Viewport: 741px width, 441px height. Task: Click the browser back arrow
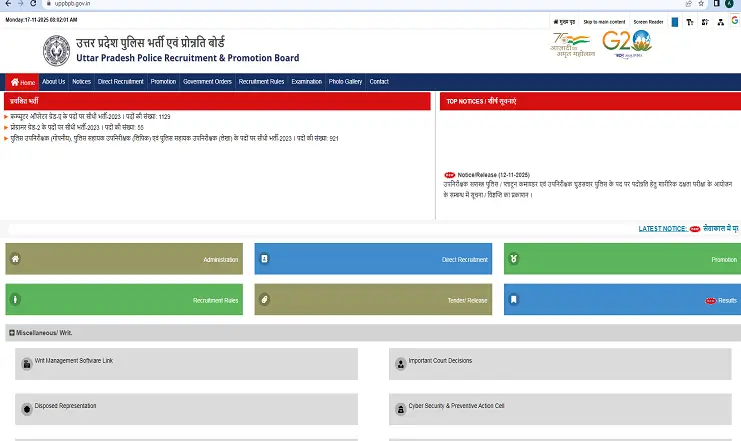[x=8, y=3]
